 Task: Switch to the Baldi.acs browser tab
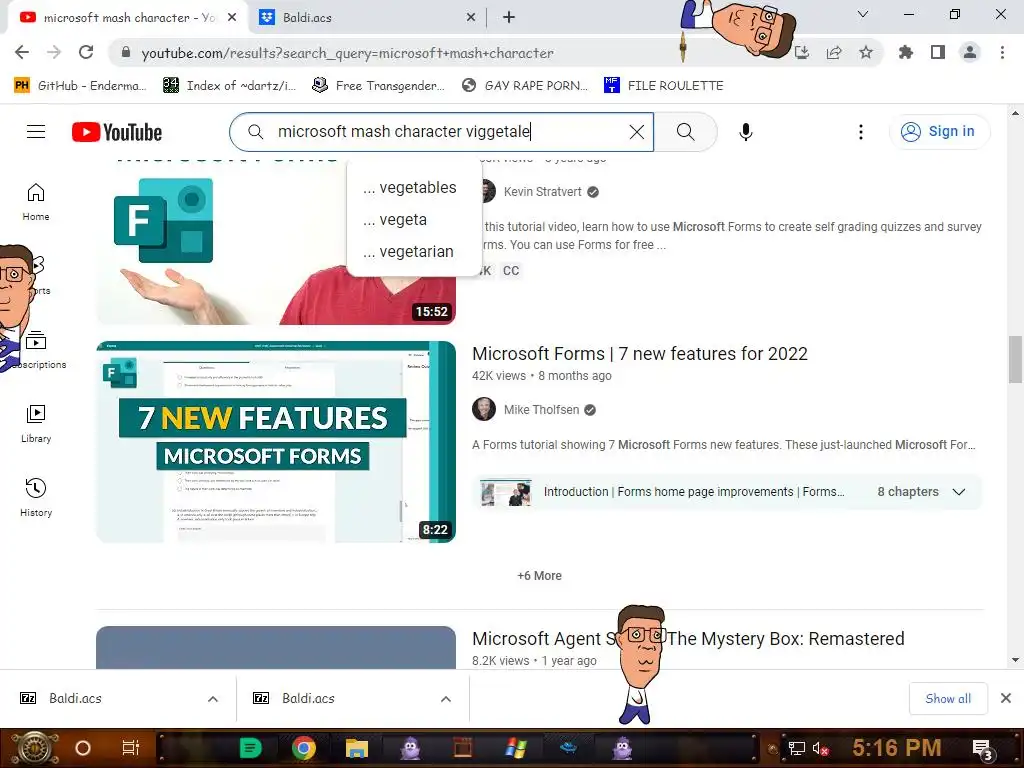pyautogui.click(x=366, y=18)
